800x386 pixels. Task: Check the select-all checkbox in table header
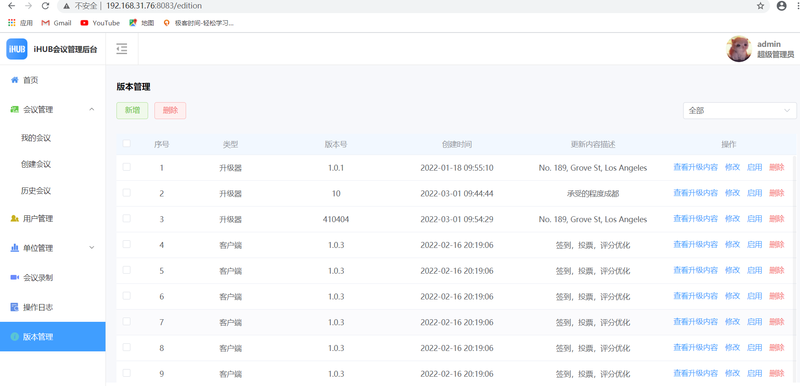(127, 144)
